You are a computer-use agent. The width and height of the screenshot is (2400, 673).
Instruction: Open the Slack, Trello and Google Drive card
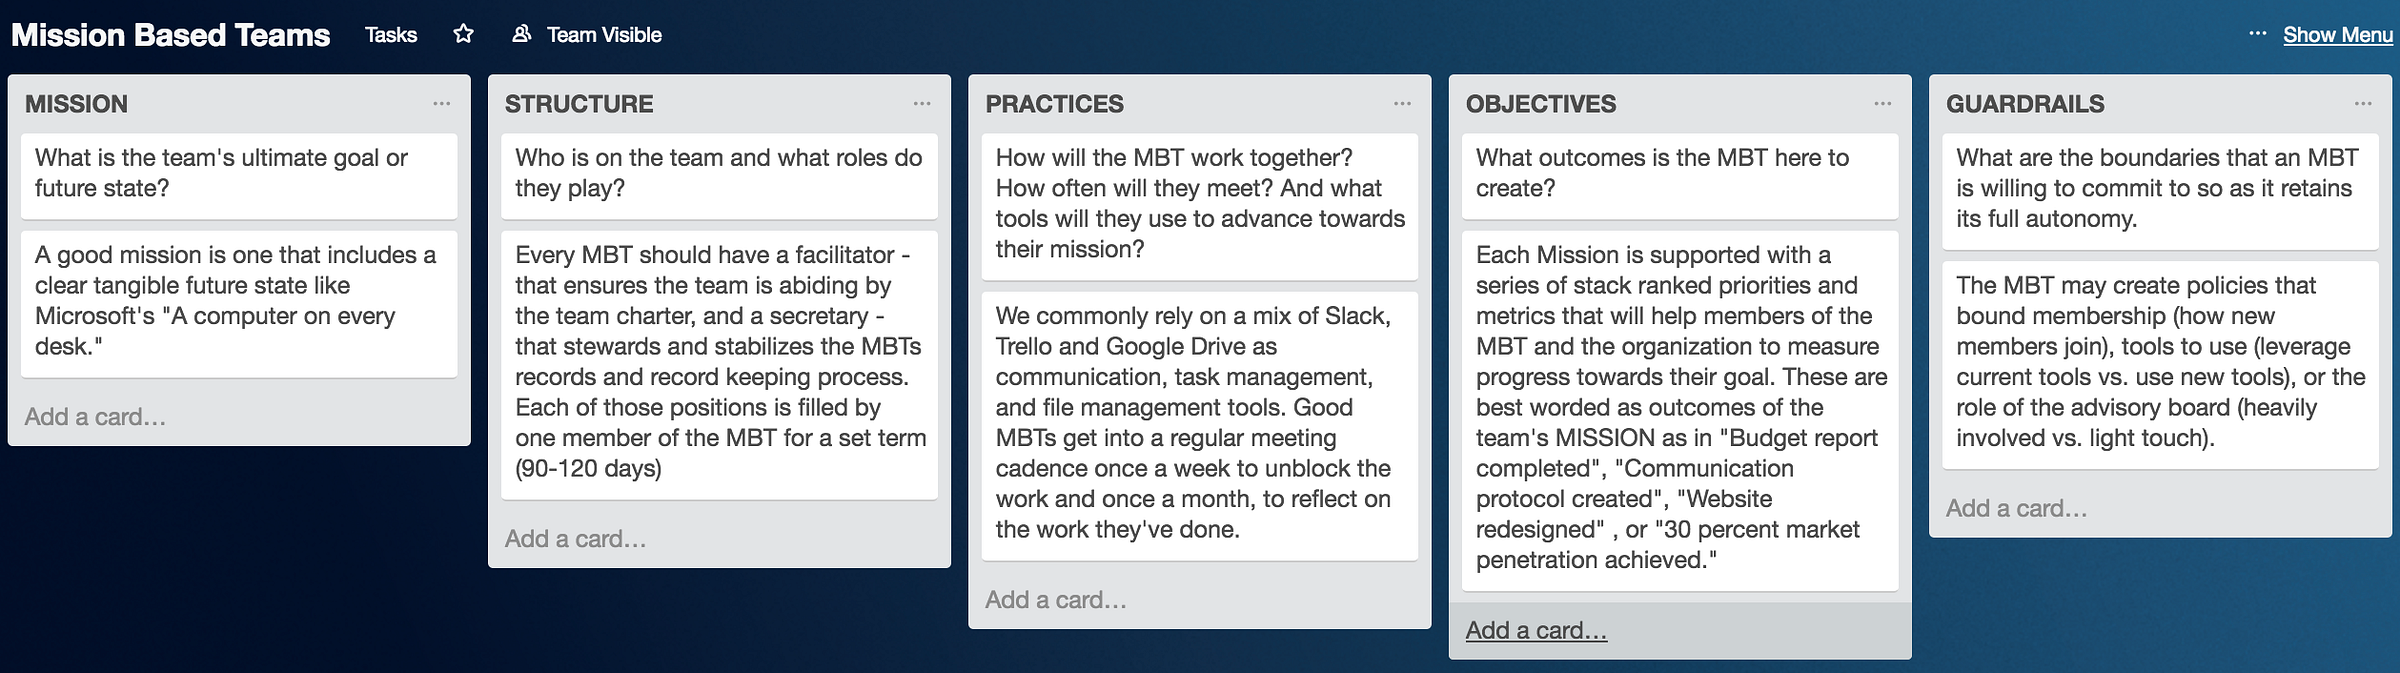1199,423
